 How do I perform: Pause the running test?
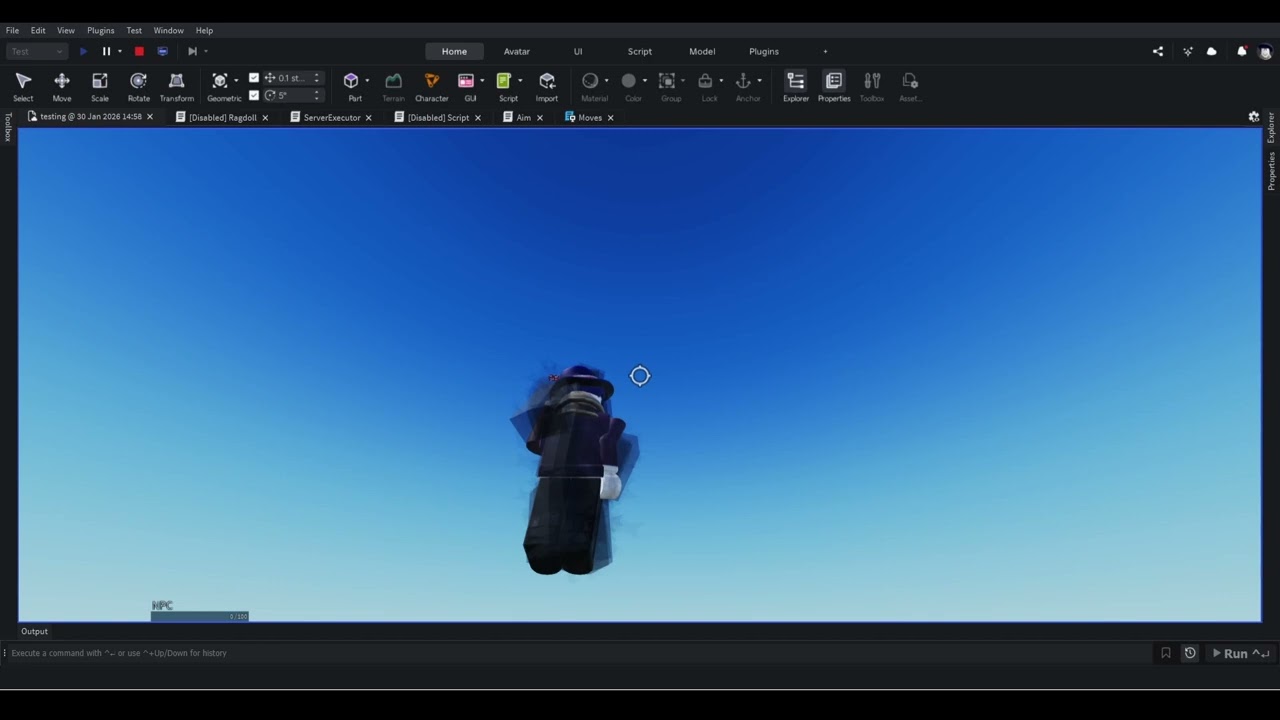(106, 51)
